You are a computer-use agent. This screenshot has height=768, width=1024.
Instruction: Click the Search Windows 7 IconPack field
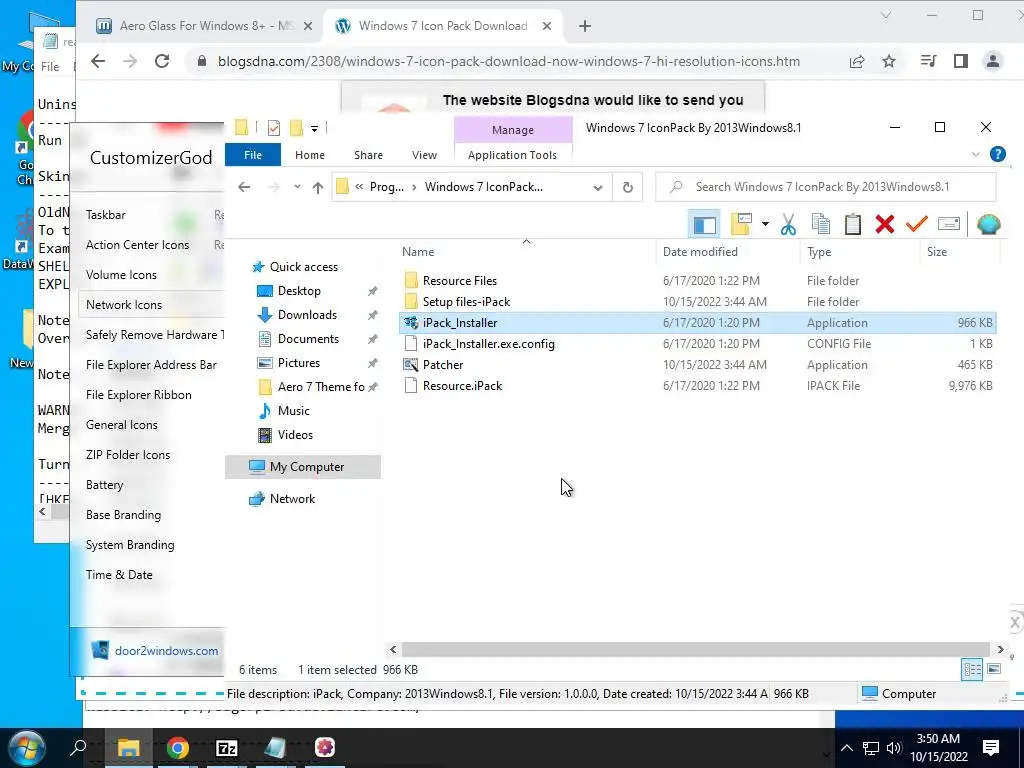(825, 187)
